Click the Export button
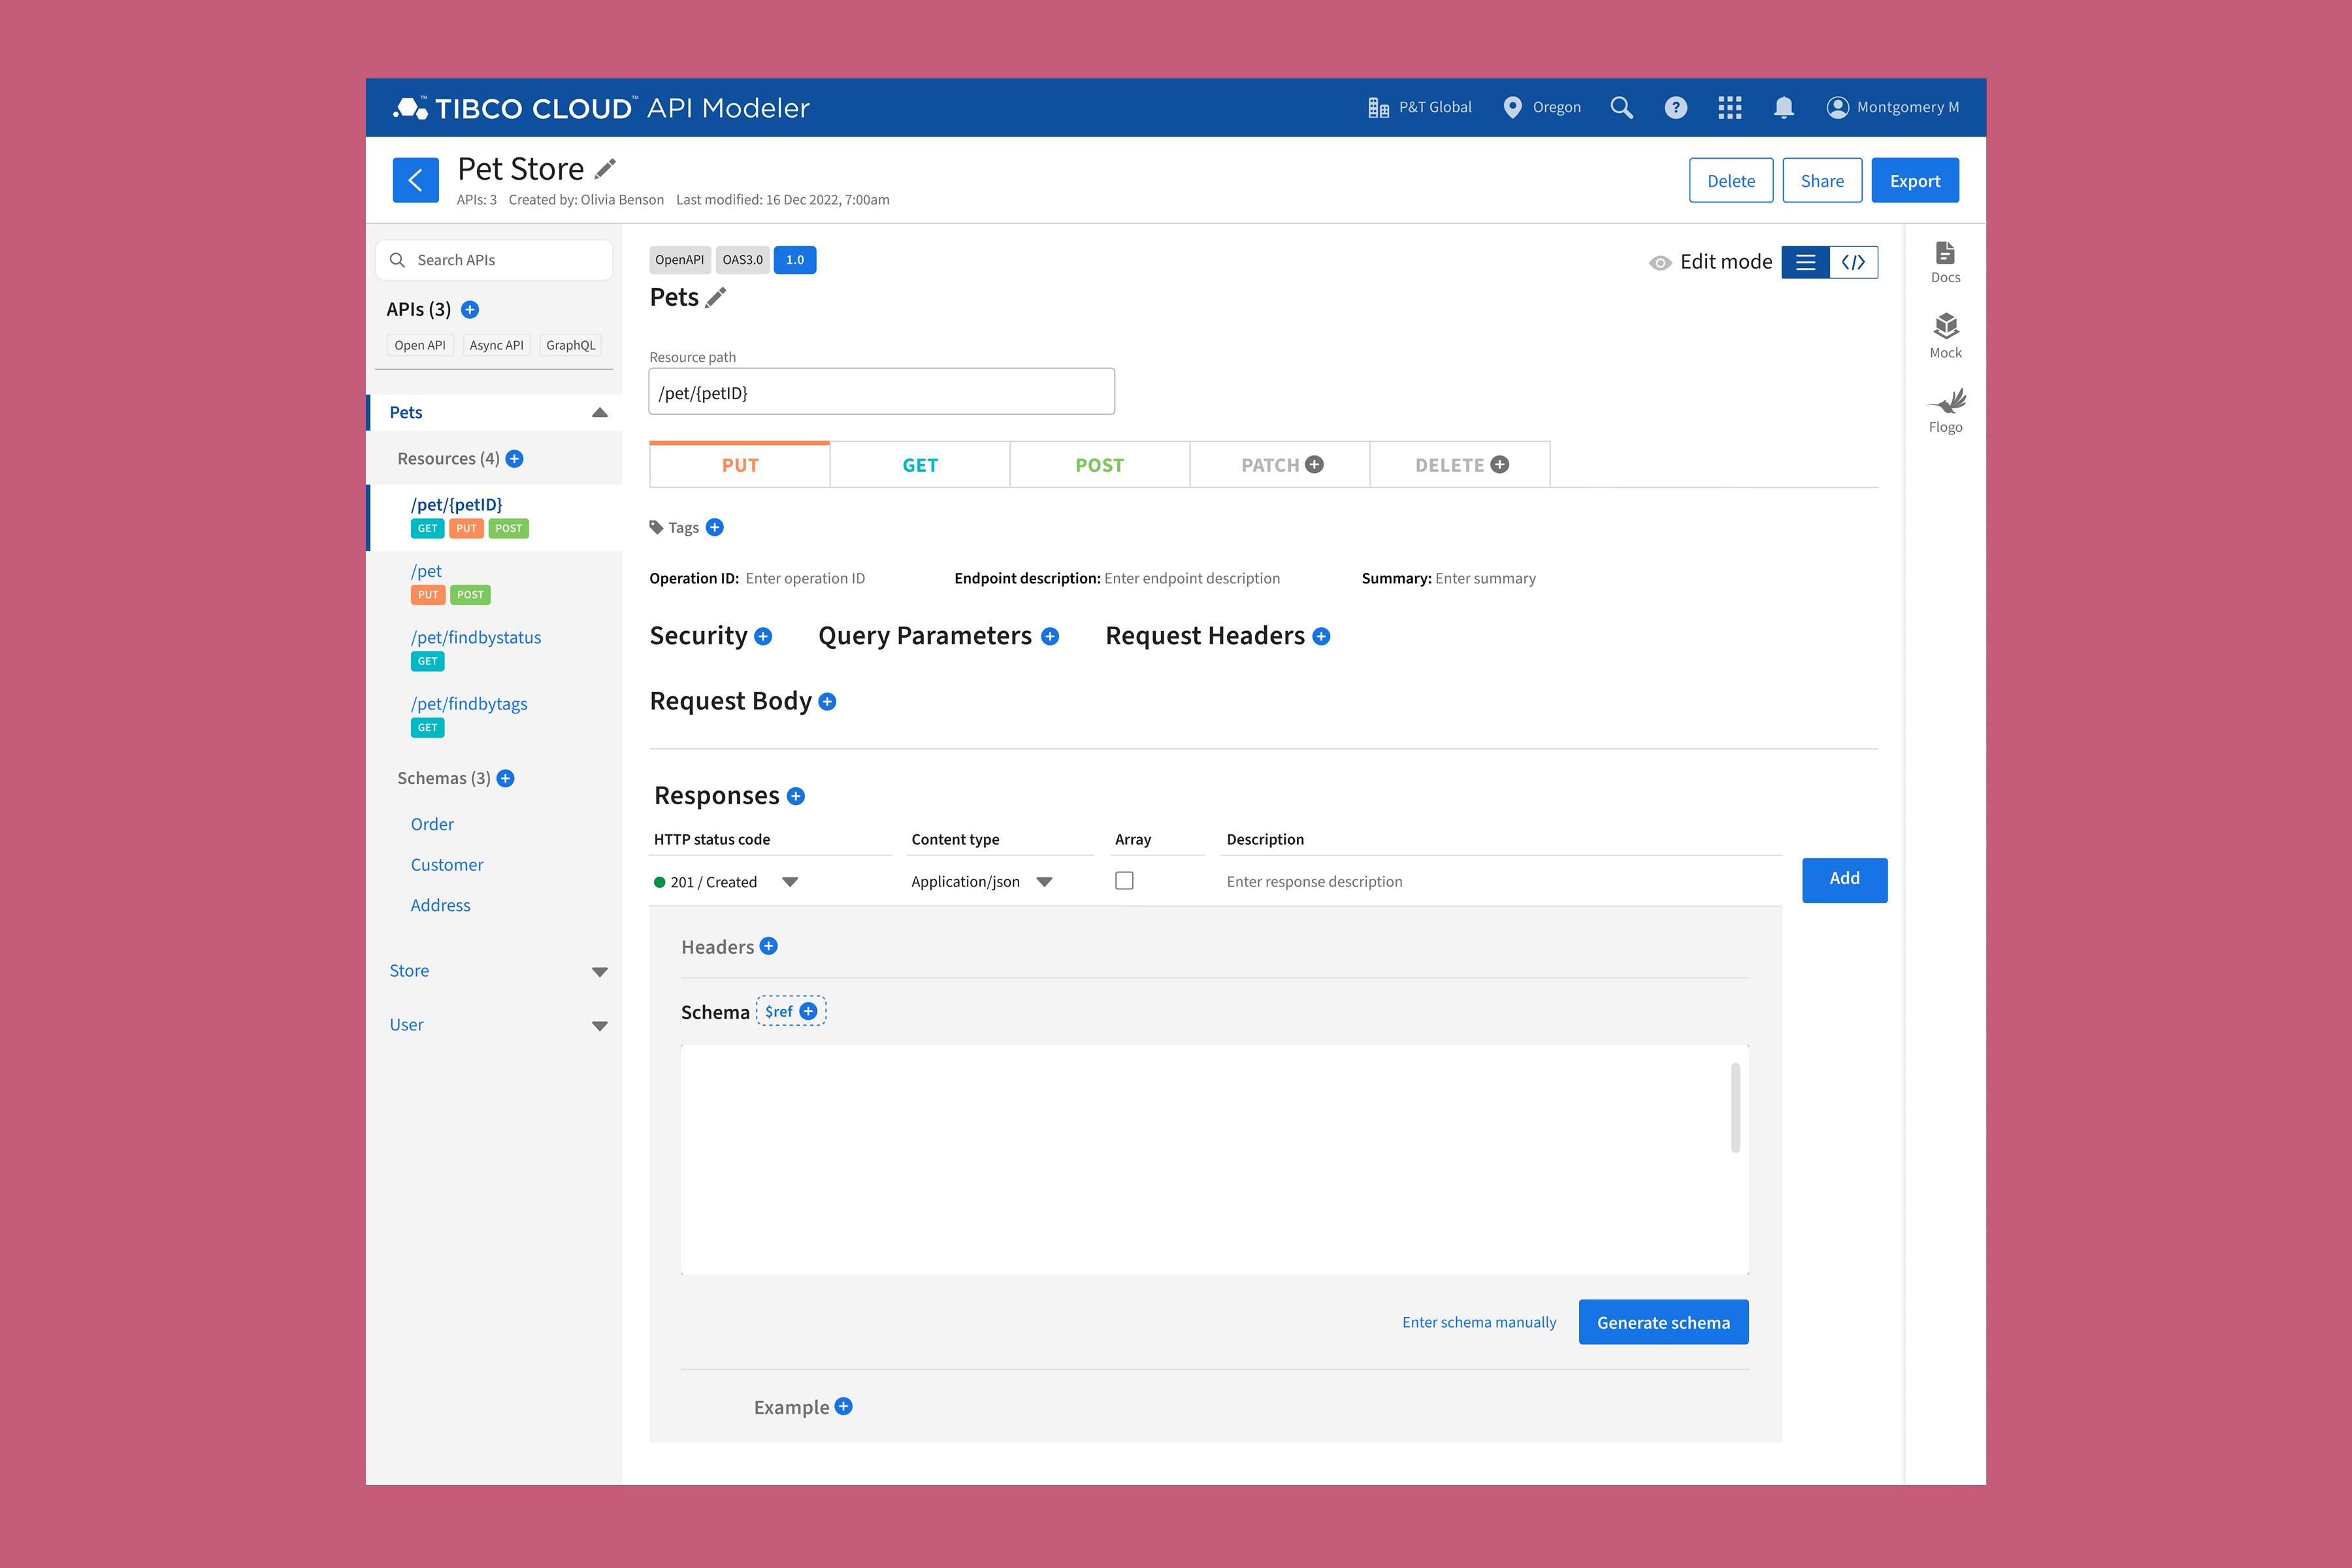2352x1568 pixels. [x=1915, y=180]
